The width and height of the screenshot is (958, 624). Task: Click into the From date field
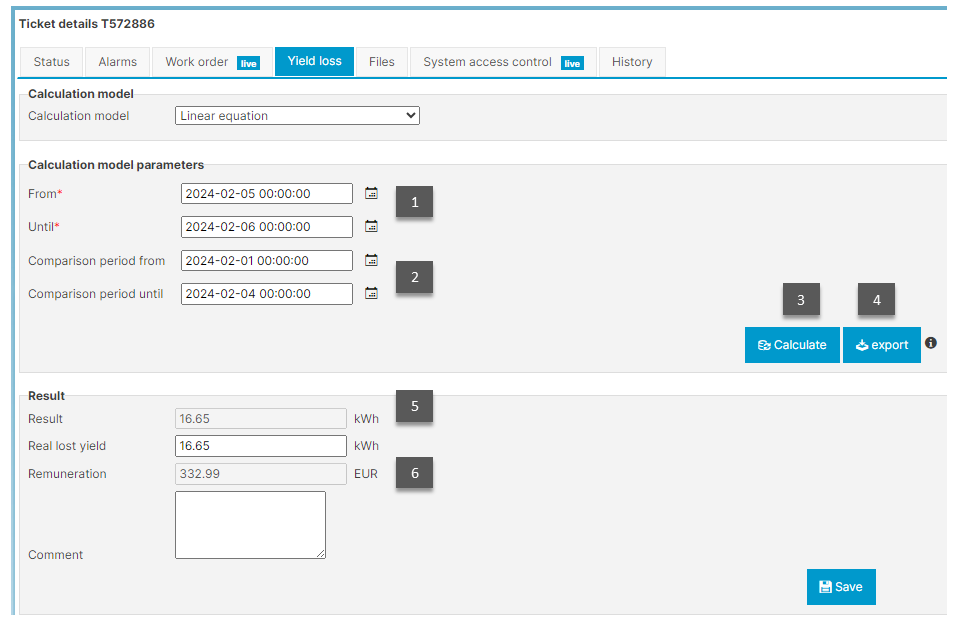pyautogui.click(x=266, y=194)
